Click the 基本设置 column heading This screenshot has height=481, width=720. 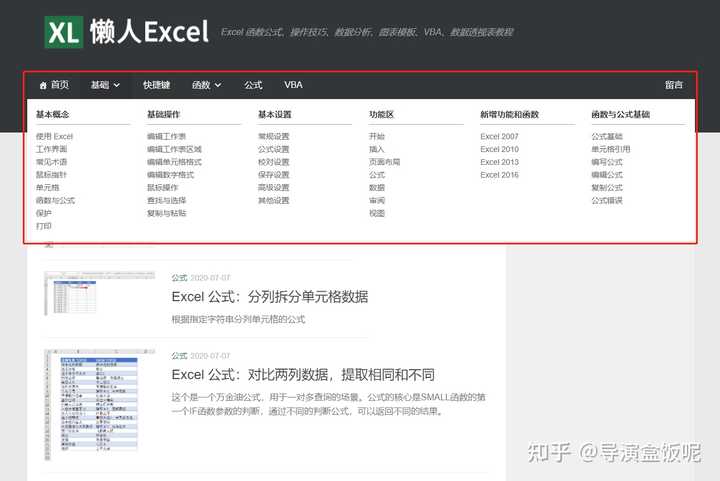(275, 114)
